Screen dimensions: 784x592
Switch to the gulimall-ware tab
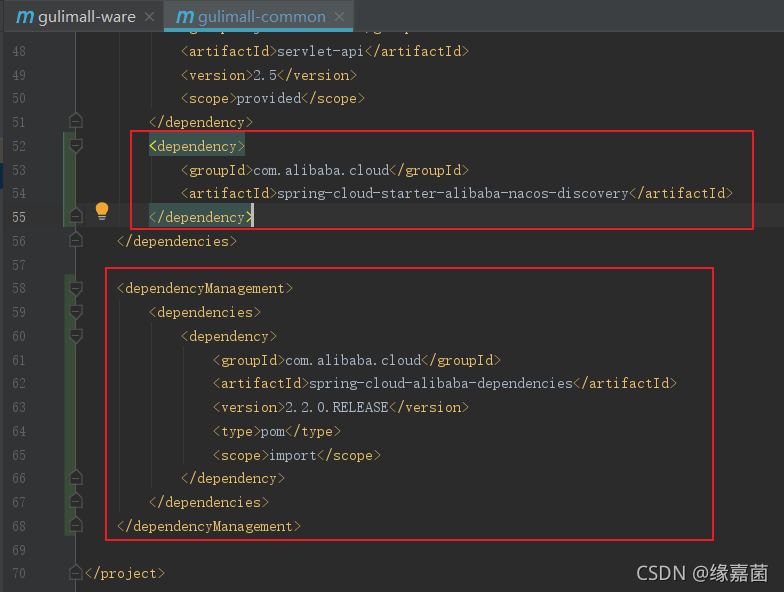pyautogui.click(x=84, y=16)
